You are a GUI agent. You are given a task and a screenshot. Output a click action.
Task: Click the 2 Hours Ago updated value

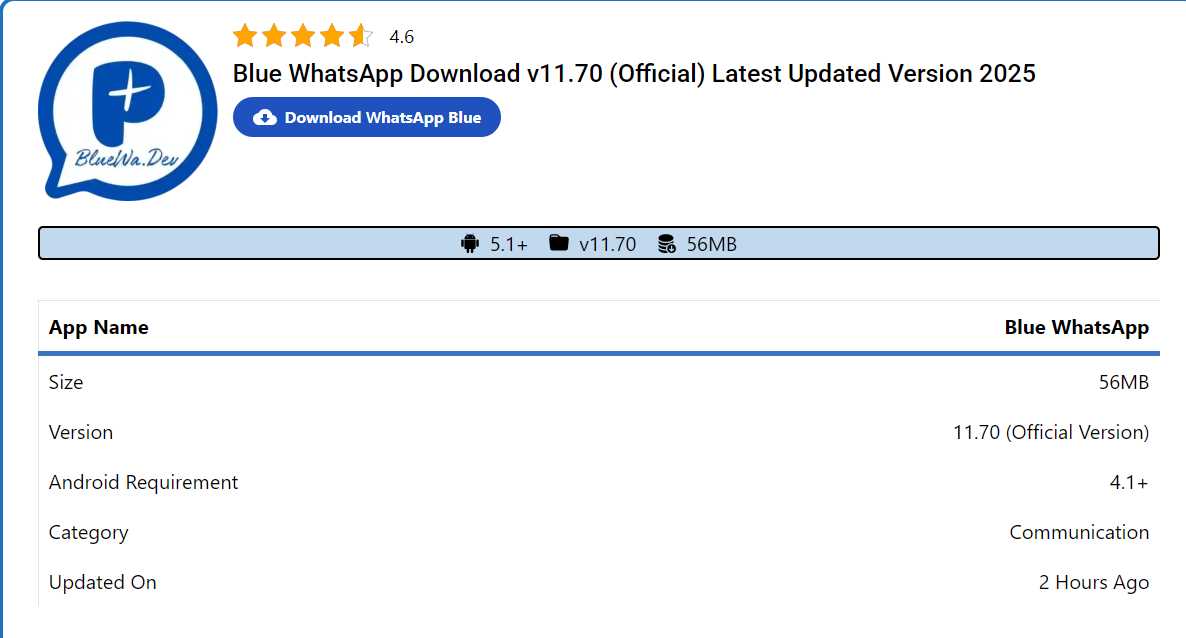coord(1094,582)
